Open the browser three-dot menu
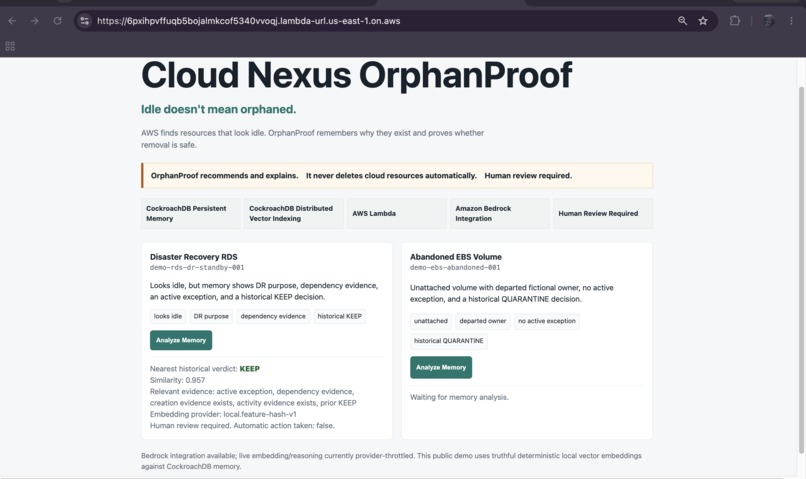The width and height of the screenshot is (806, 479). tap(791, 21)
